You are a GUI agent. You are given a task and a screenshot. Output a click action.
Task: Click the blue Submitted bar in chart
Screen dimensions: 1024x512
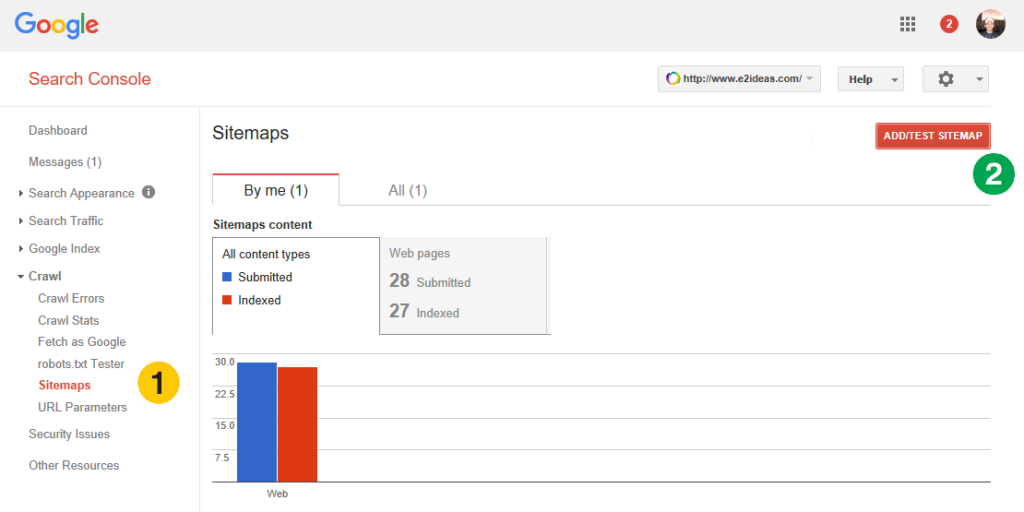[x=257, y=422]
